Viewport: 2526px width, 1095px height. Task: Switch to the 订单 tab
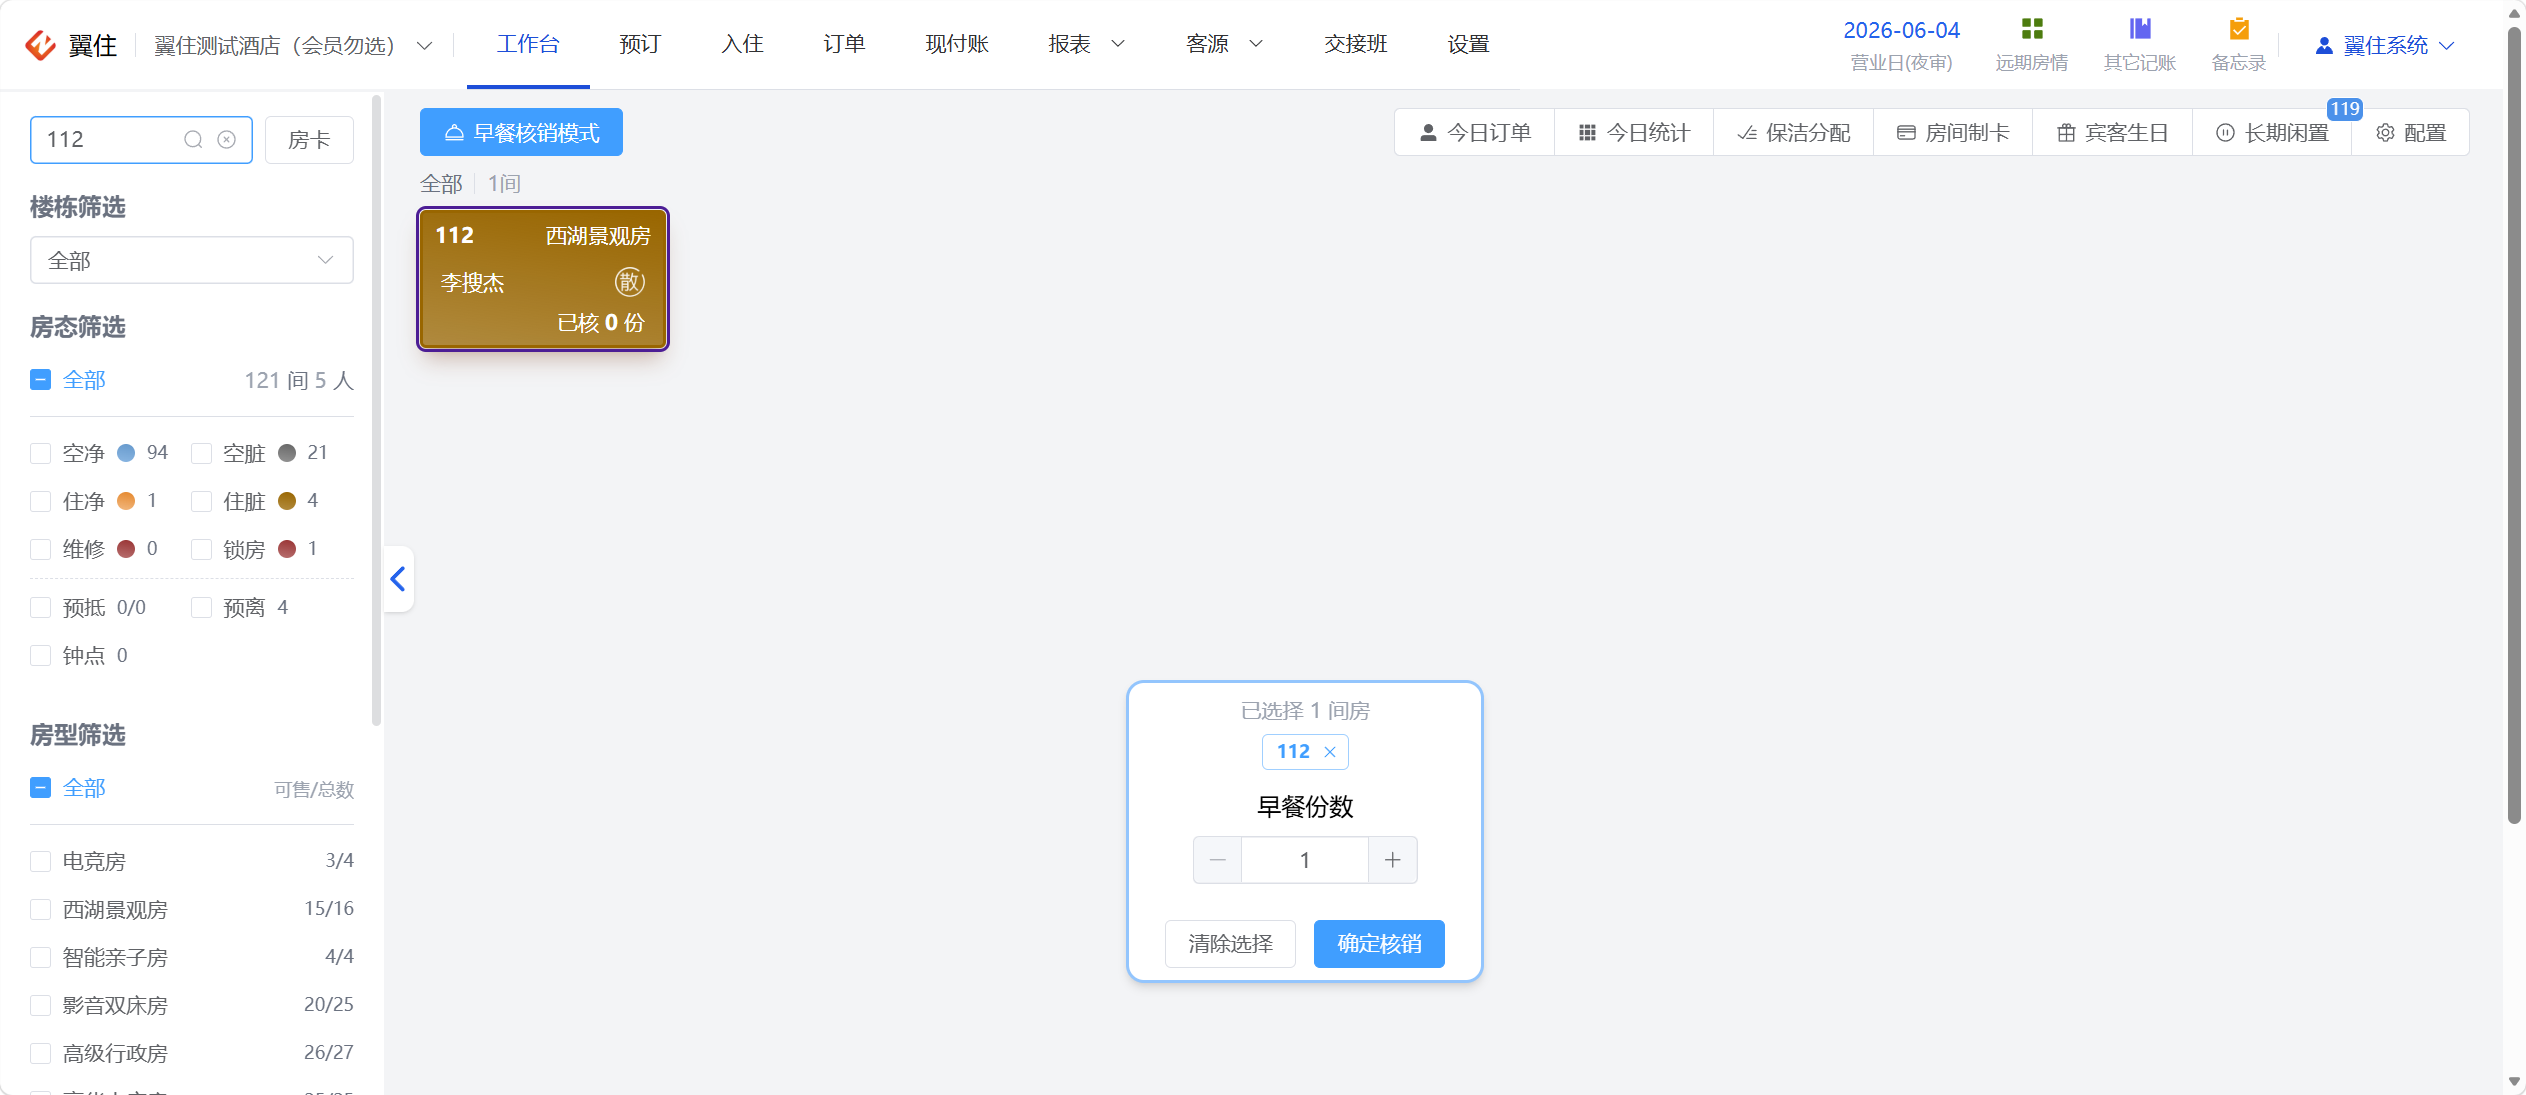click(844, 44)
